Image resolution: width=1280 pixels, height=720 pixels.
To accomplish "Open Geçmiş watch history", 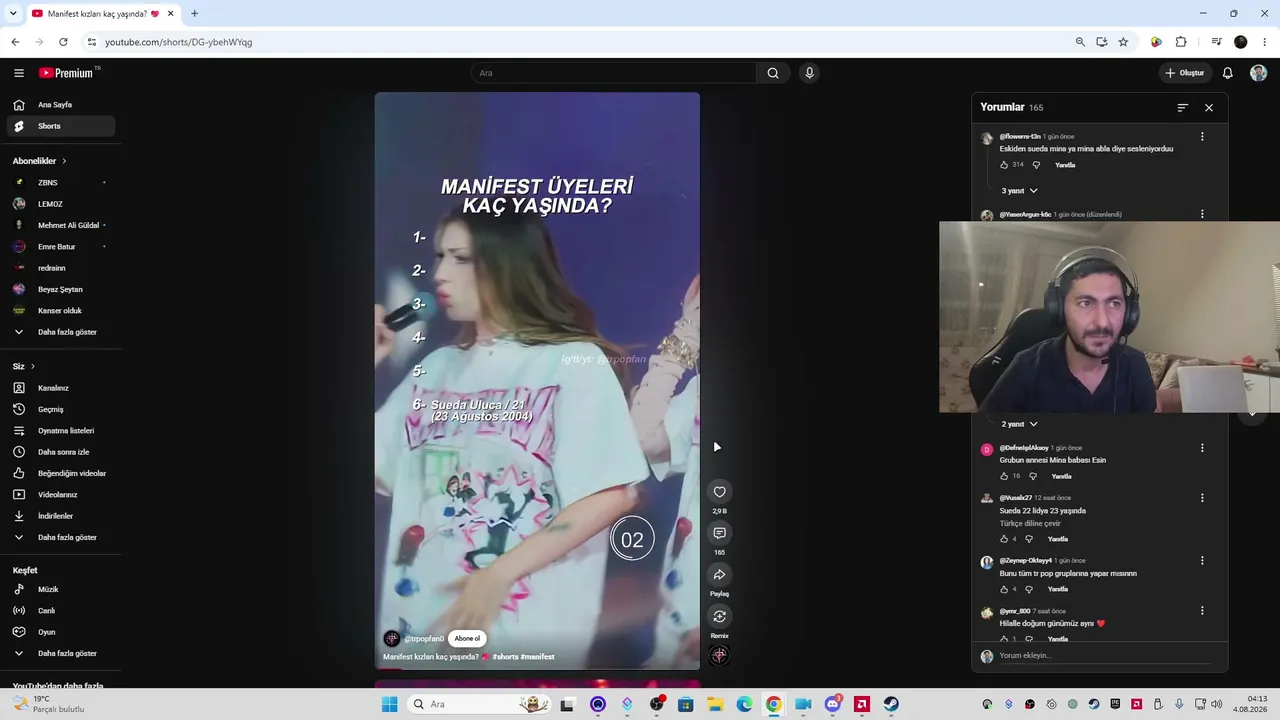I will point(60,409).
